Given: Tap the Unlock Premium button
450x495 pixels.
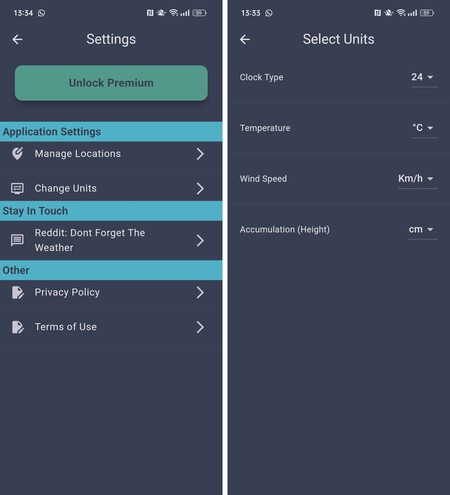Looking at the screenshot, I should pos(111,83).
